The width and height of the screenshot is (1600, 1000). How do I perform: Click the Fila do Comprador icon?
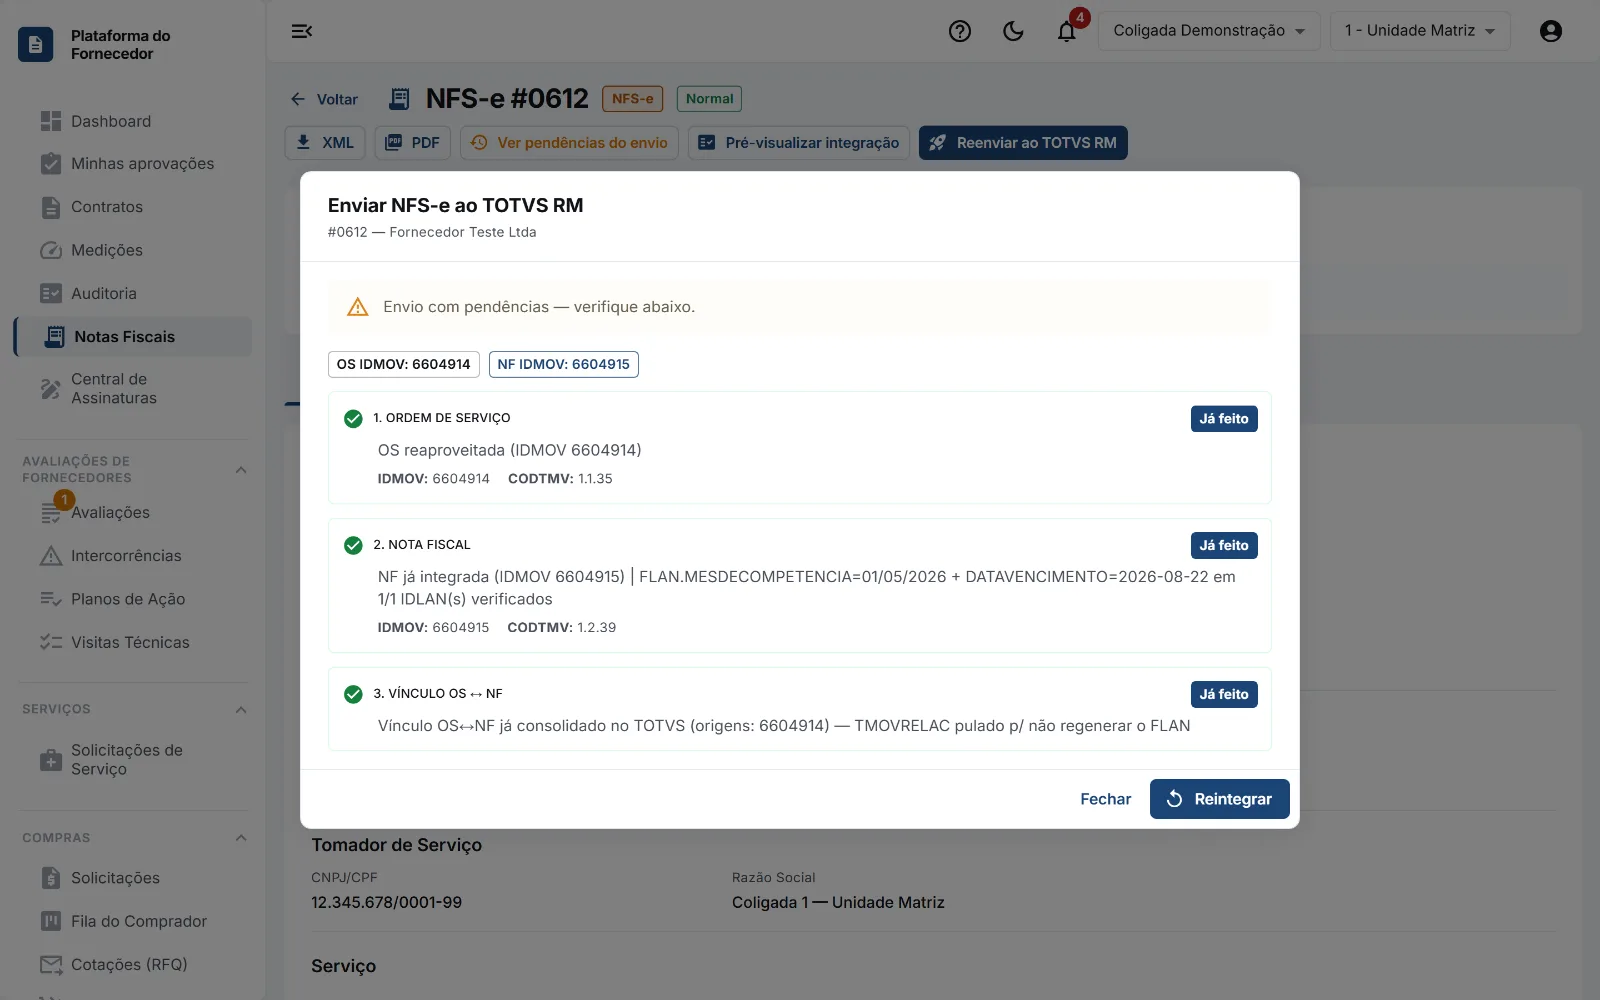pos(51,921)
